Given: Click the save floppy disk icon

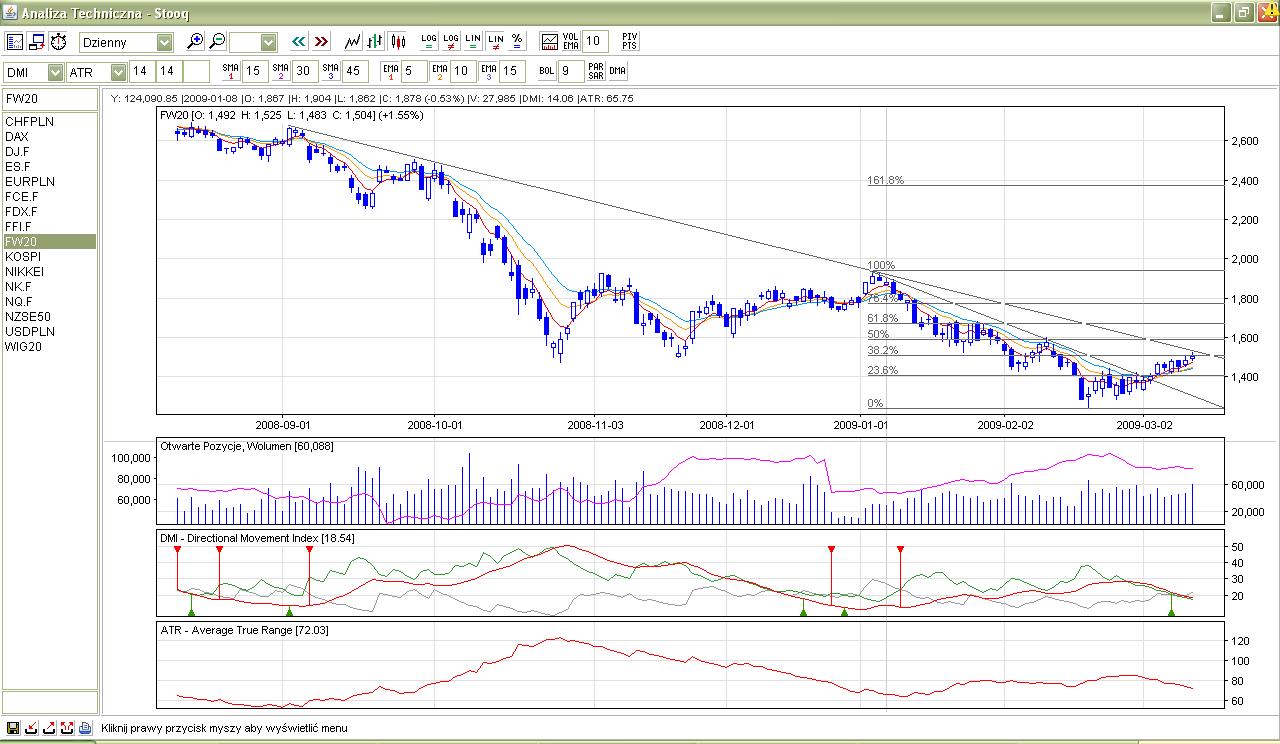Looking at the screenshot, I should click(13, 728).
